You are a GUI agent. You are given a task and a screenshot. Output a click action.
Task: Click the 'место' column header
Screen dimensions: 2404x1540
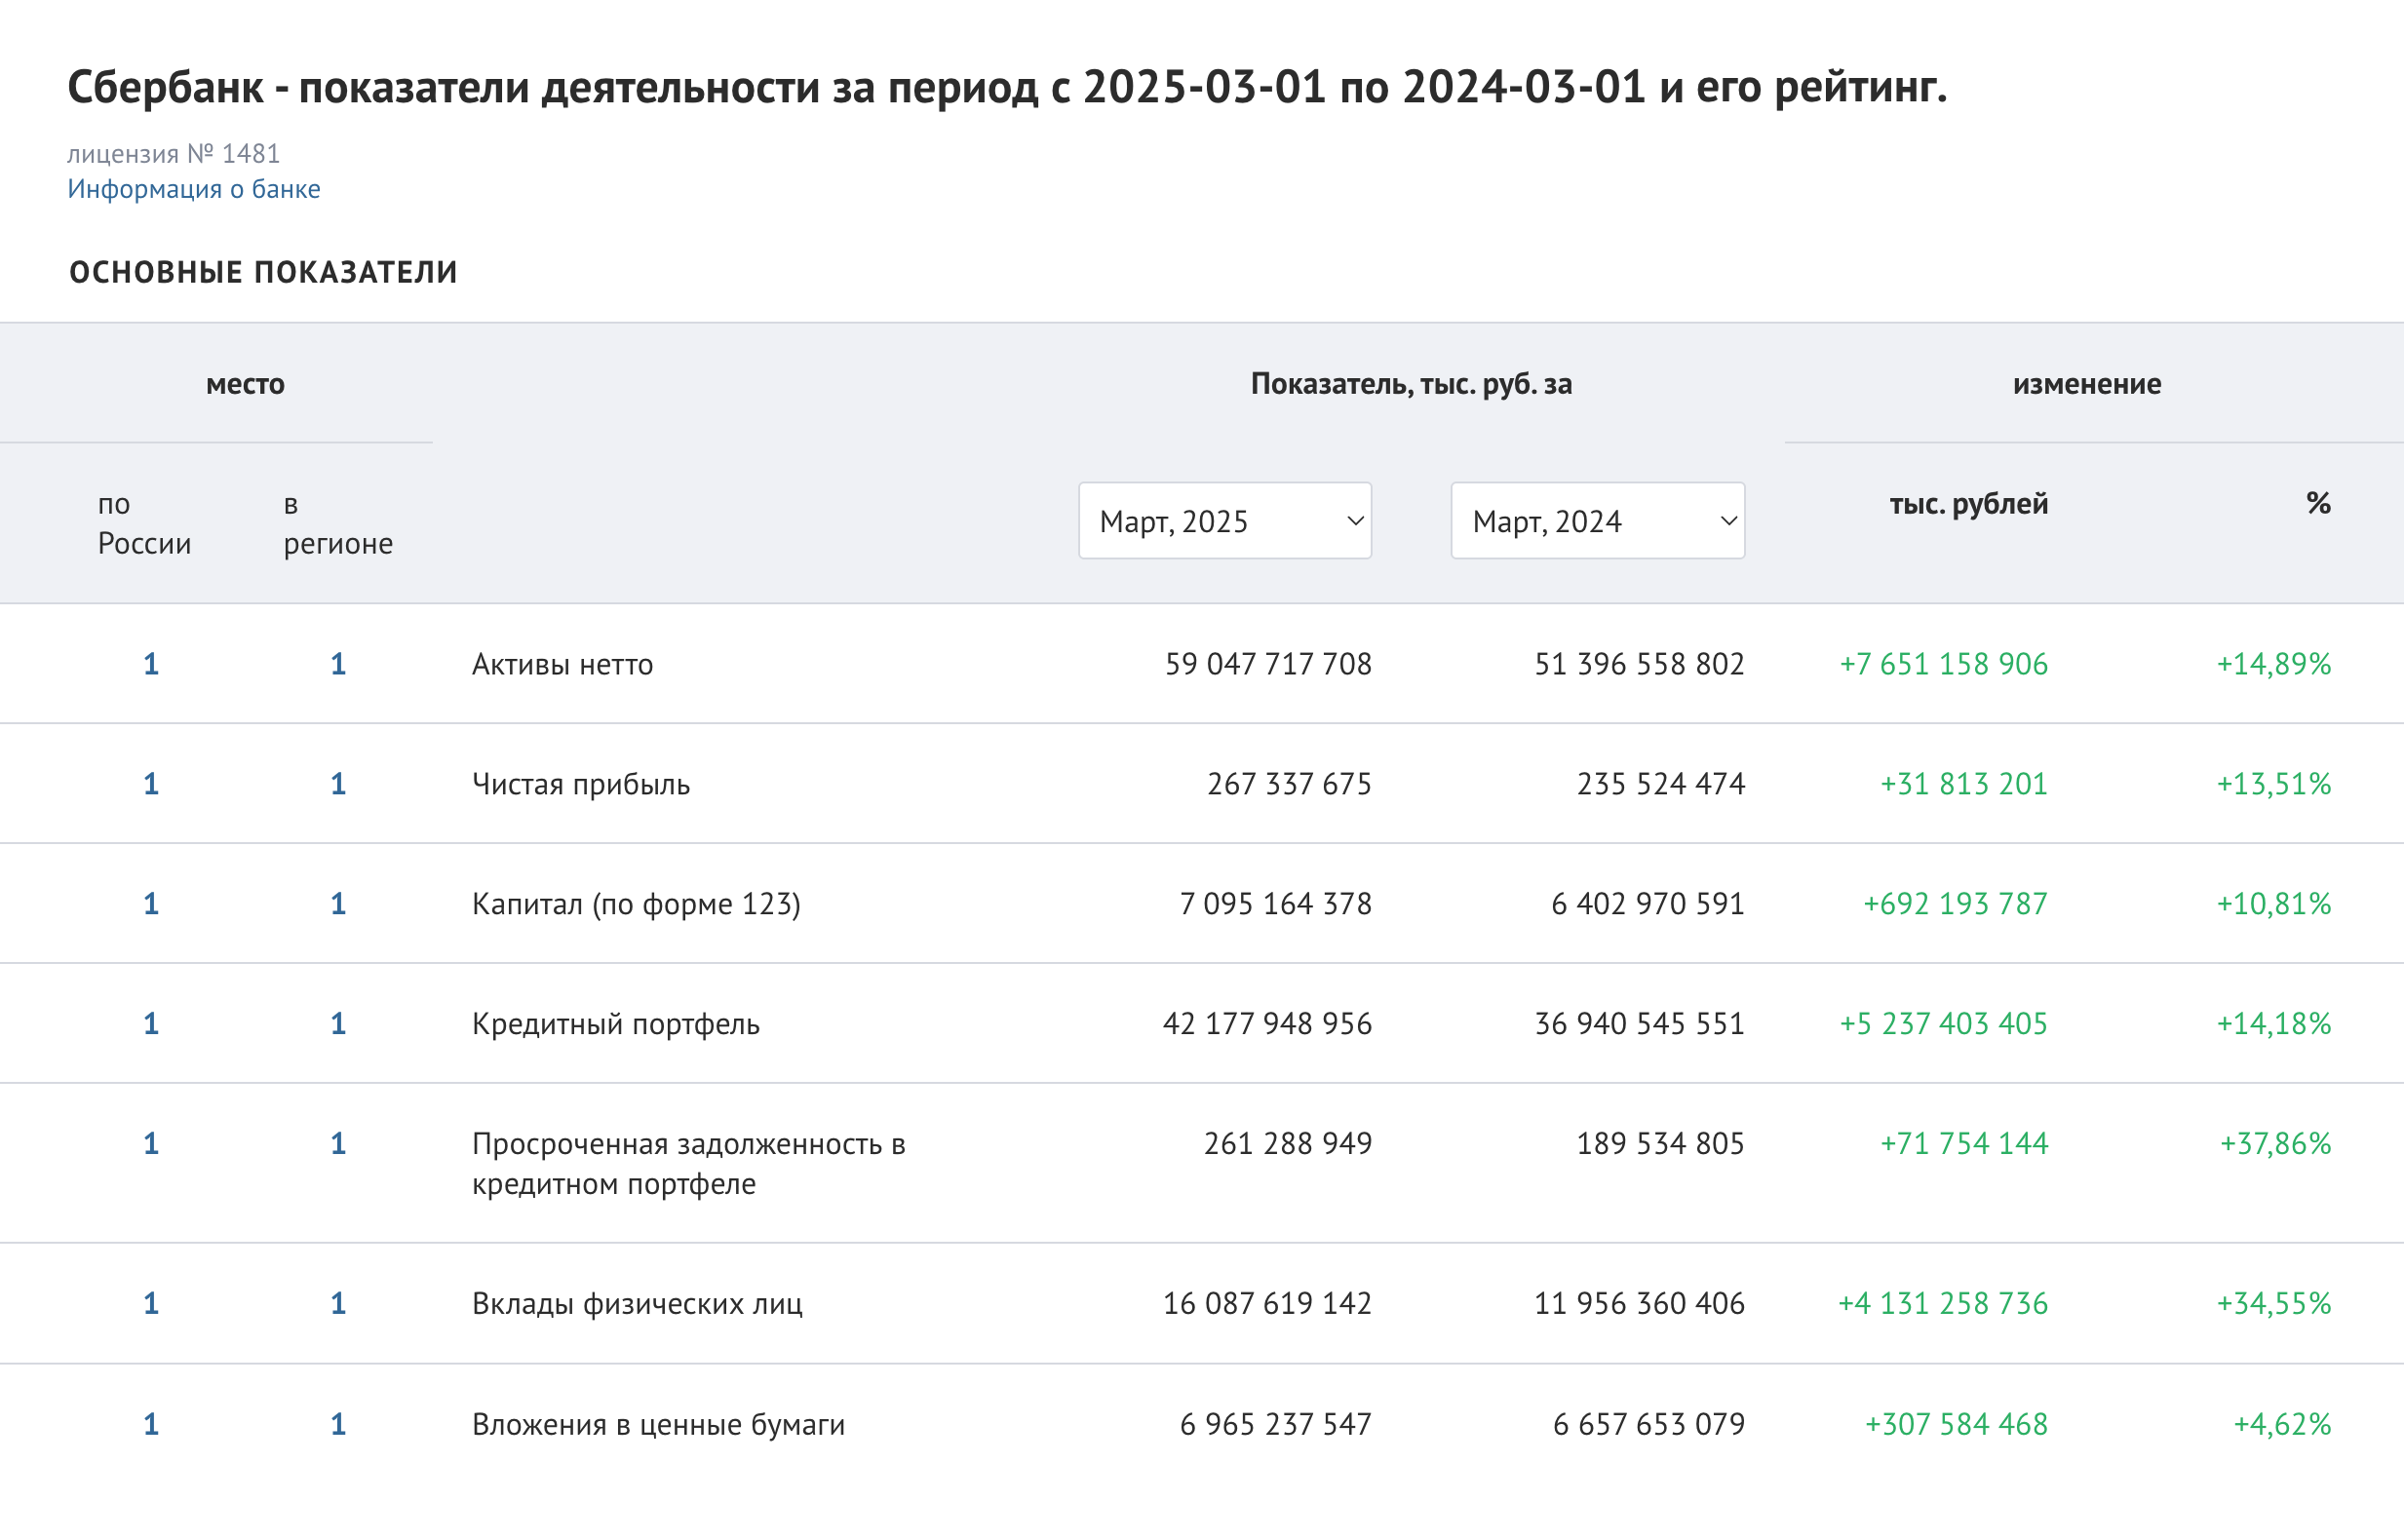click(245, 385)
